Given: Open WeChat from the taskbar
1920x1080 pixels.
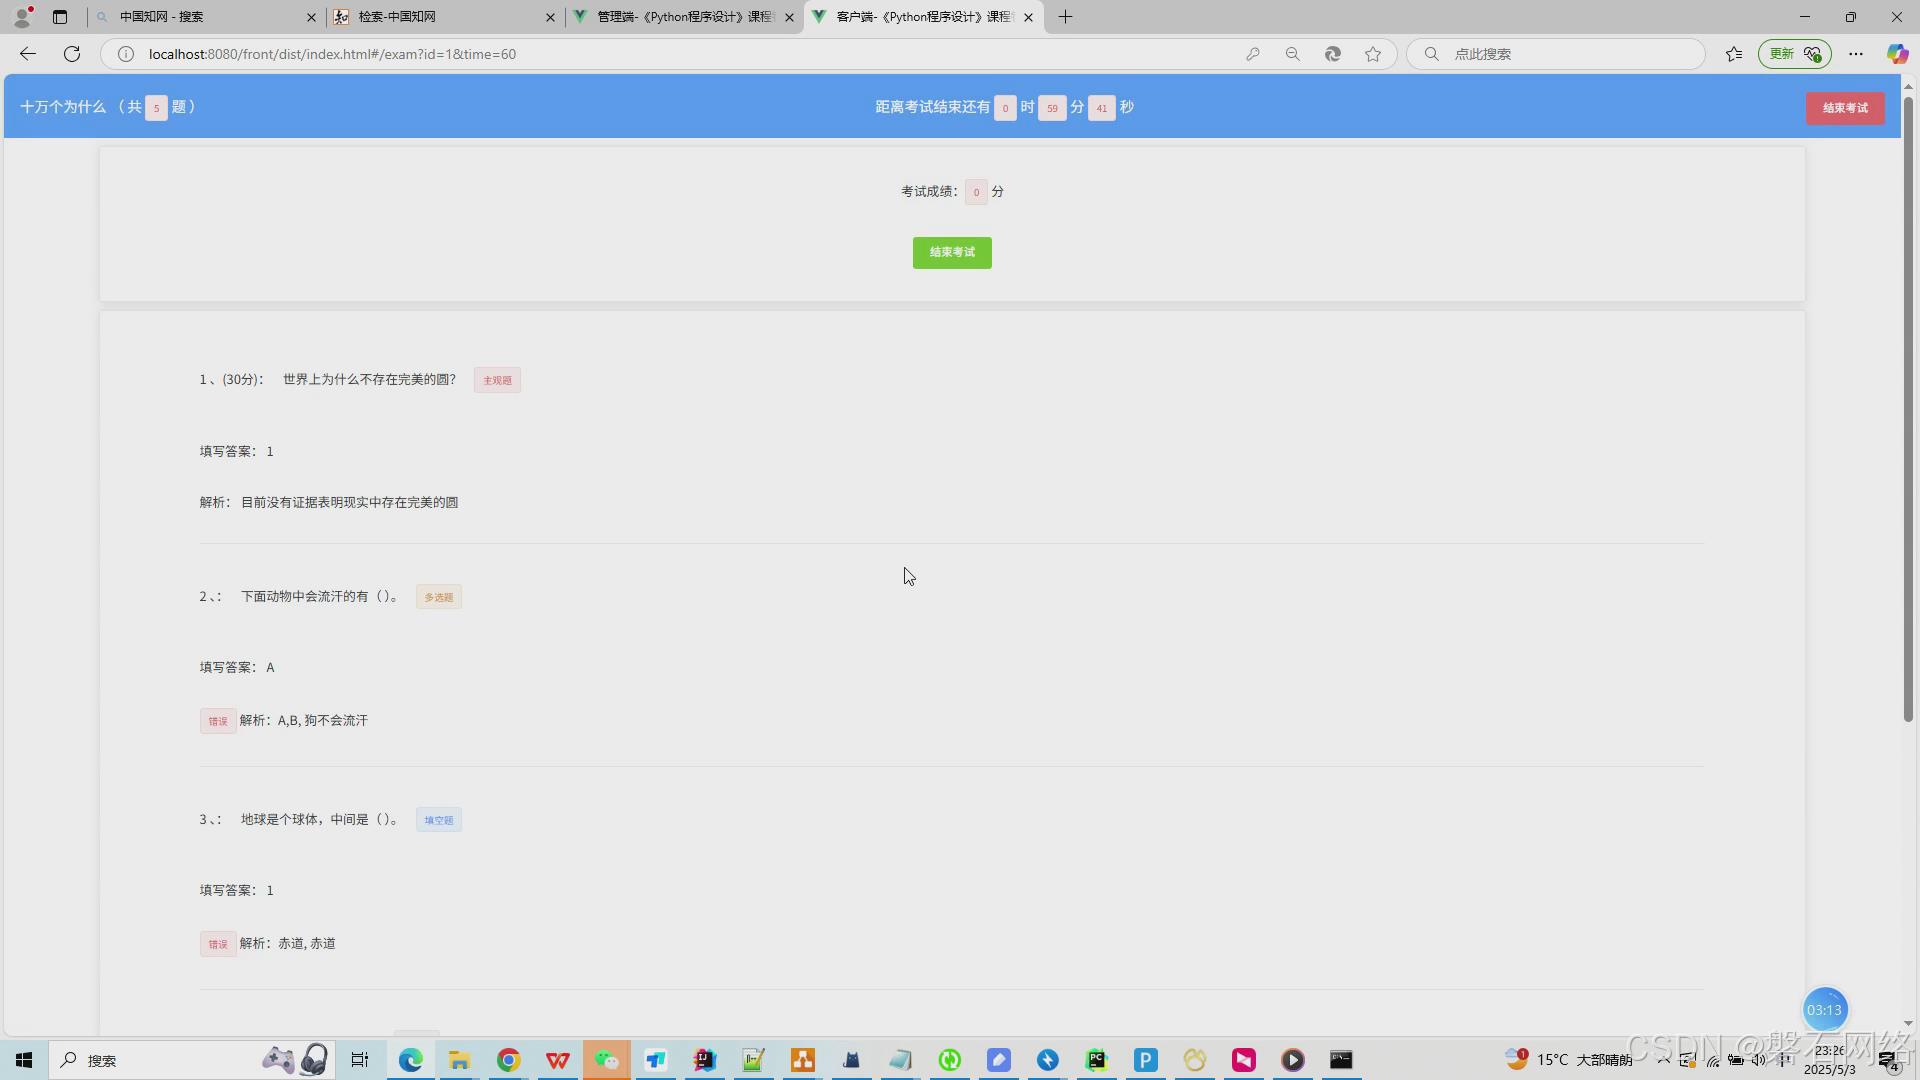Looking at the screenshot, I should pyautogui.click(x=606, y=1060).
